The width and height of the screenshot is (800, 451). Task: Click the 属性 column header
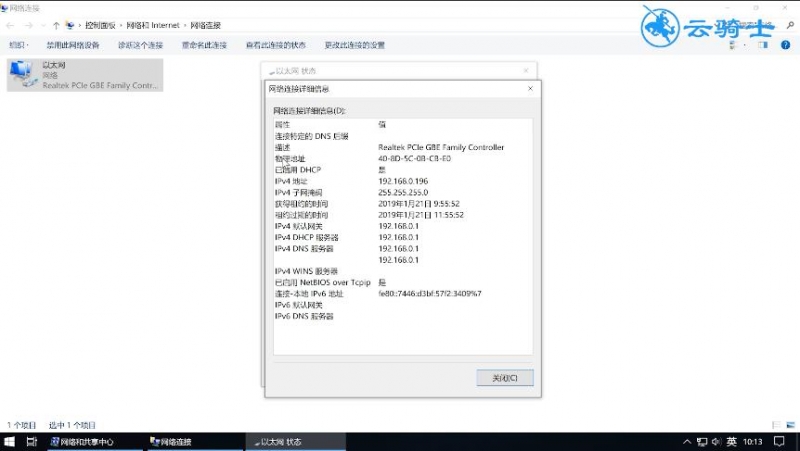point(283,124)
